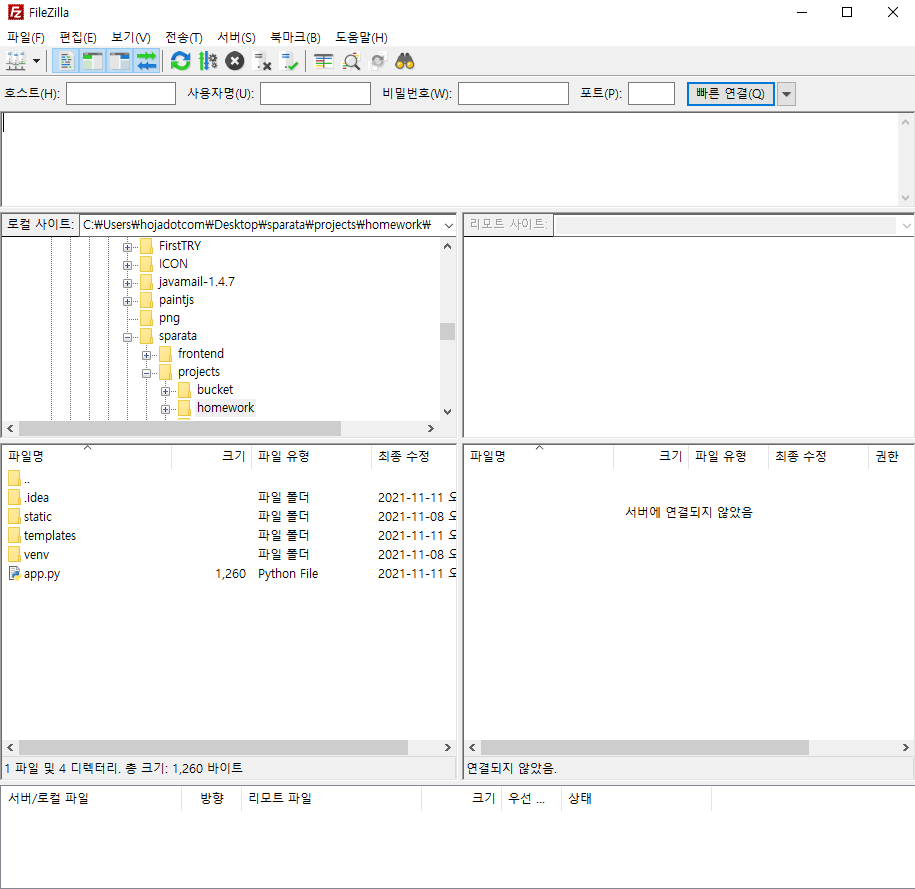Open the 도움말(H) menu
The width and height of the screenshot is (915, 889).
click(x=361, y=37)
